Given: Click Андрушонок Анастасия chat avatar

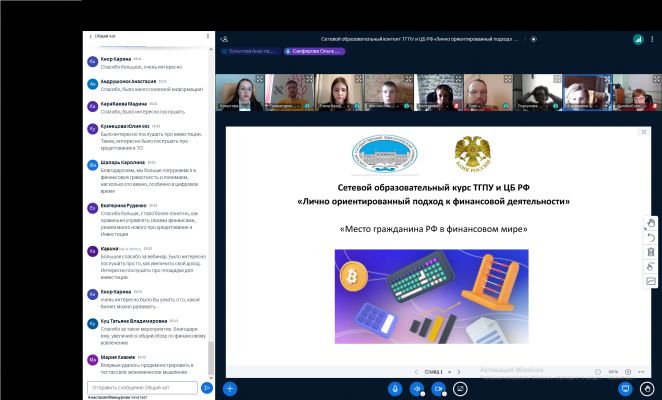Looking at the screenshot, I should 92,84.
